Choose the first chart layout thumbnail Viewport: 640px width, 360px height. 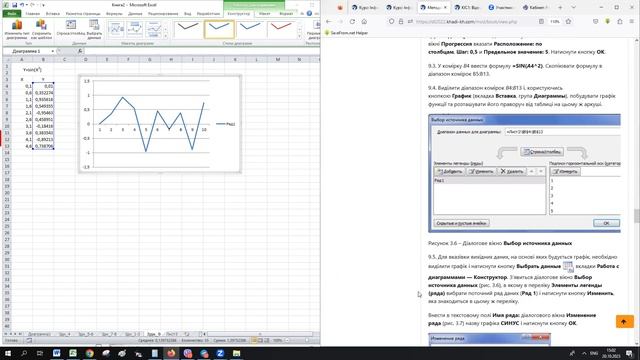(x=116, y=30)
